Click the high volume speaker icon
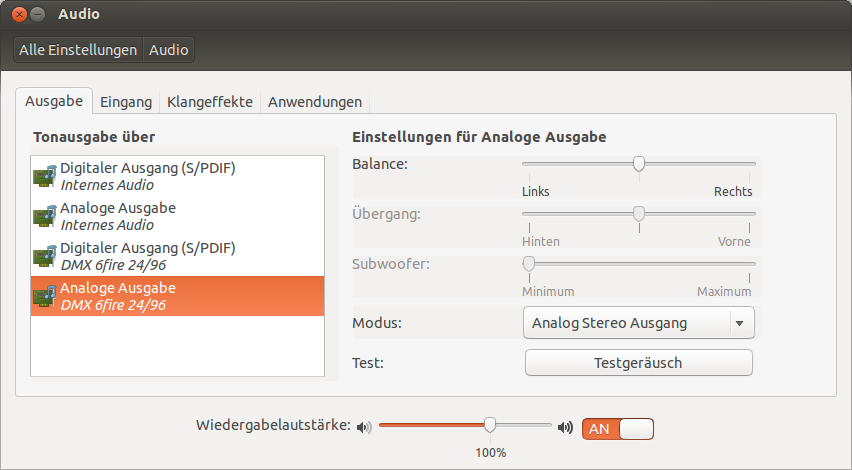The width and height of the screenshot is (852, 470). 566,427
